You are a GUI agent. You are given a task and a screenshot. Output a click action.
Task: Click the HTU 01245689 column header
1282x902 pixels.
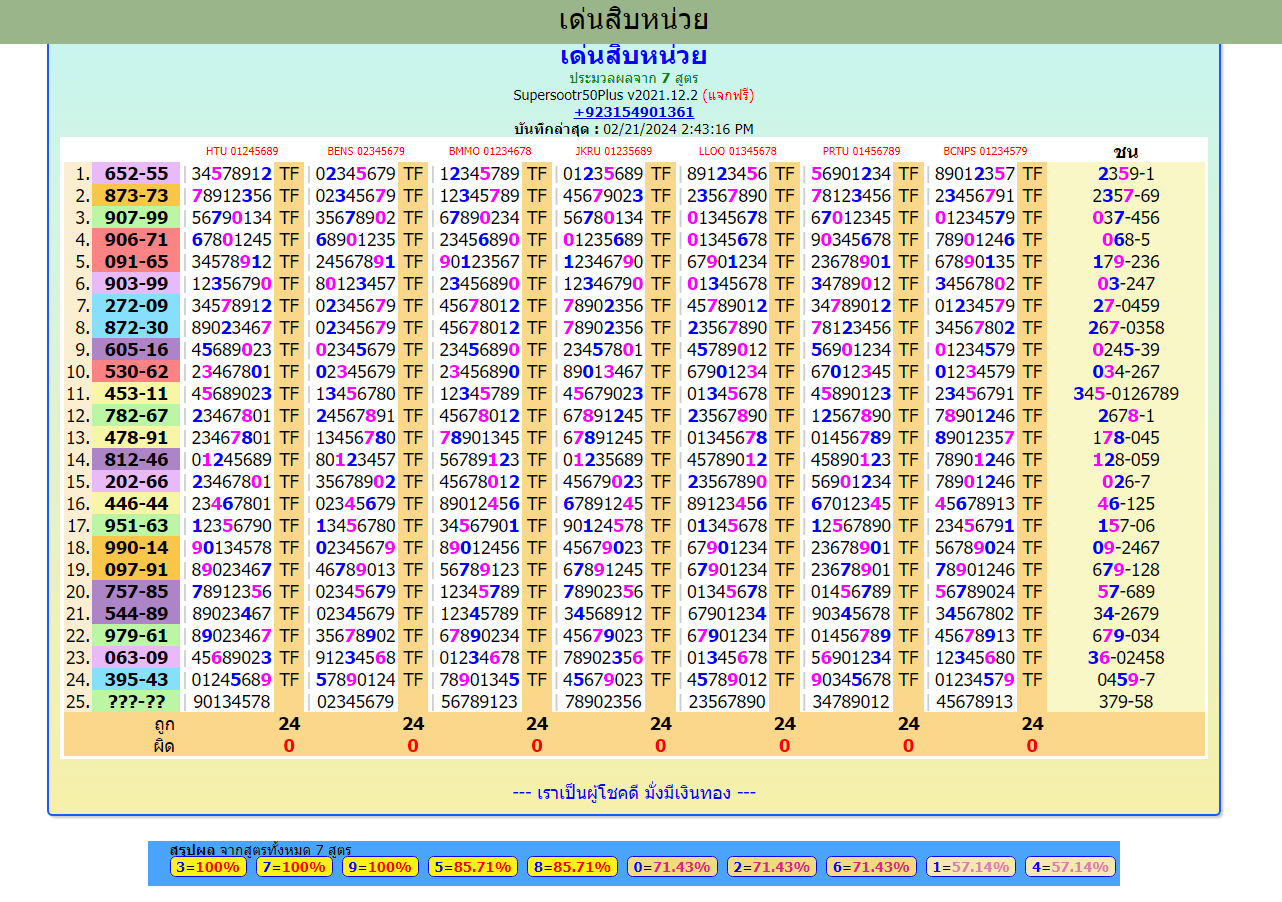click(x=242, y=151)
